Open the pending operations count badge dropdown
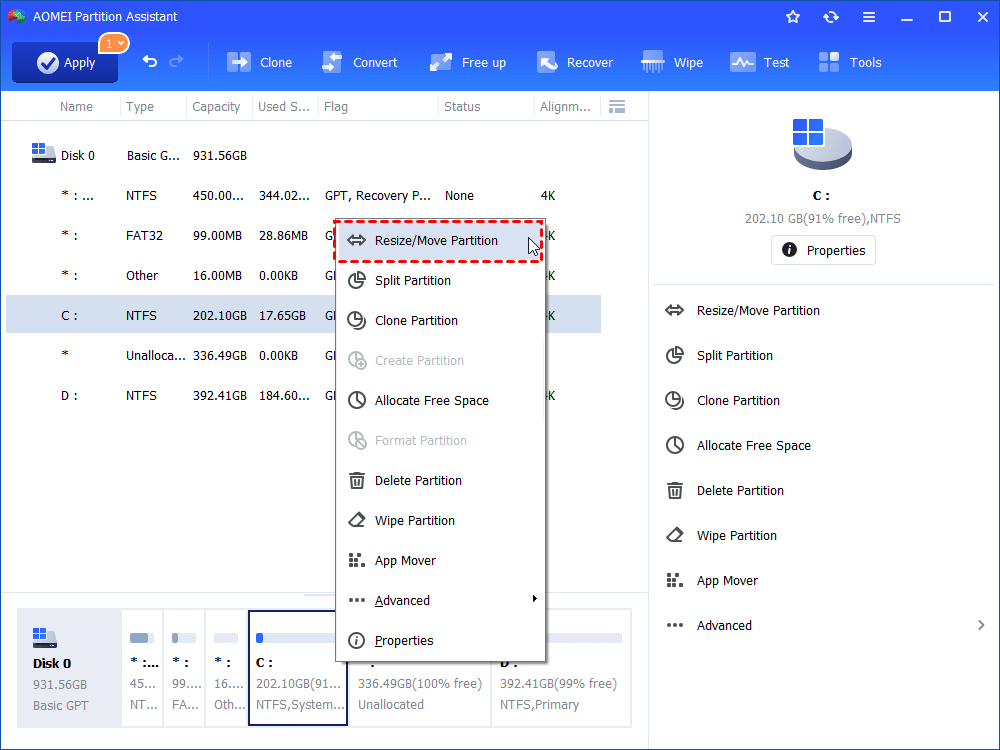 point(114,43)
